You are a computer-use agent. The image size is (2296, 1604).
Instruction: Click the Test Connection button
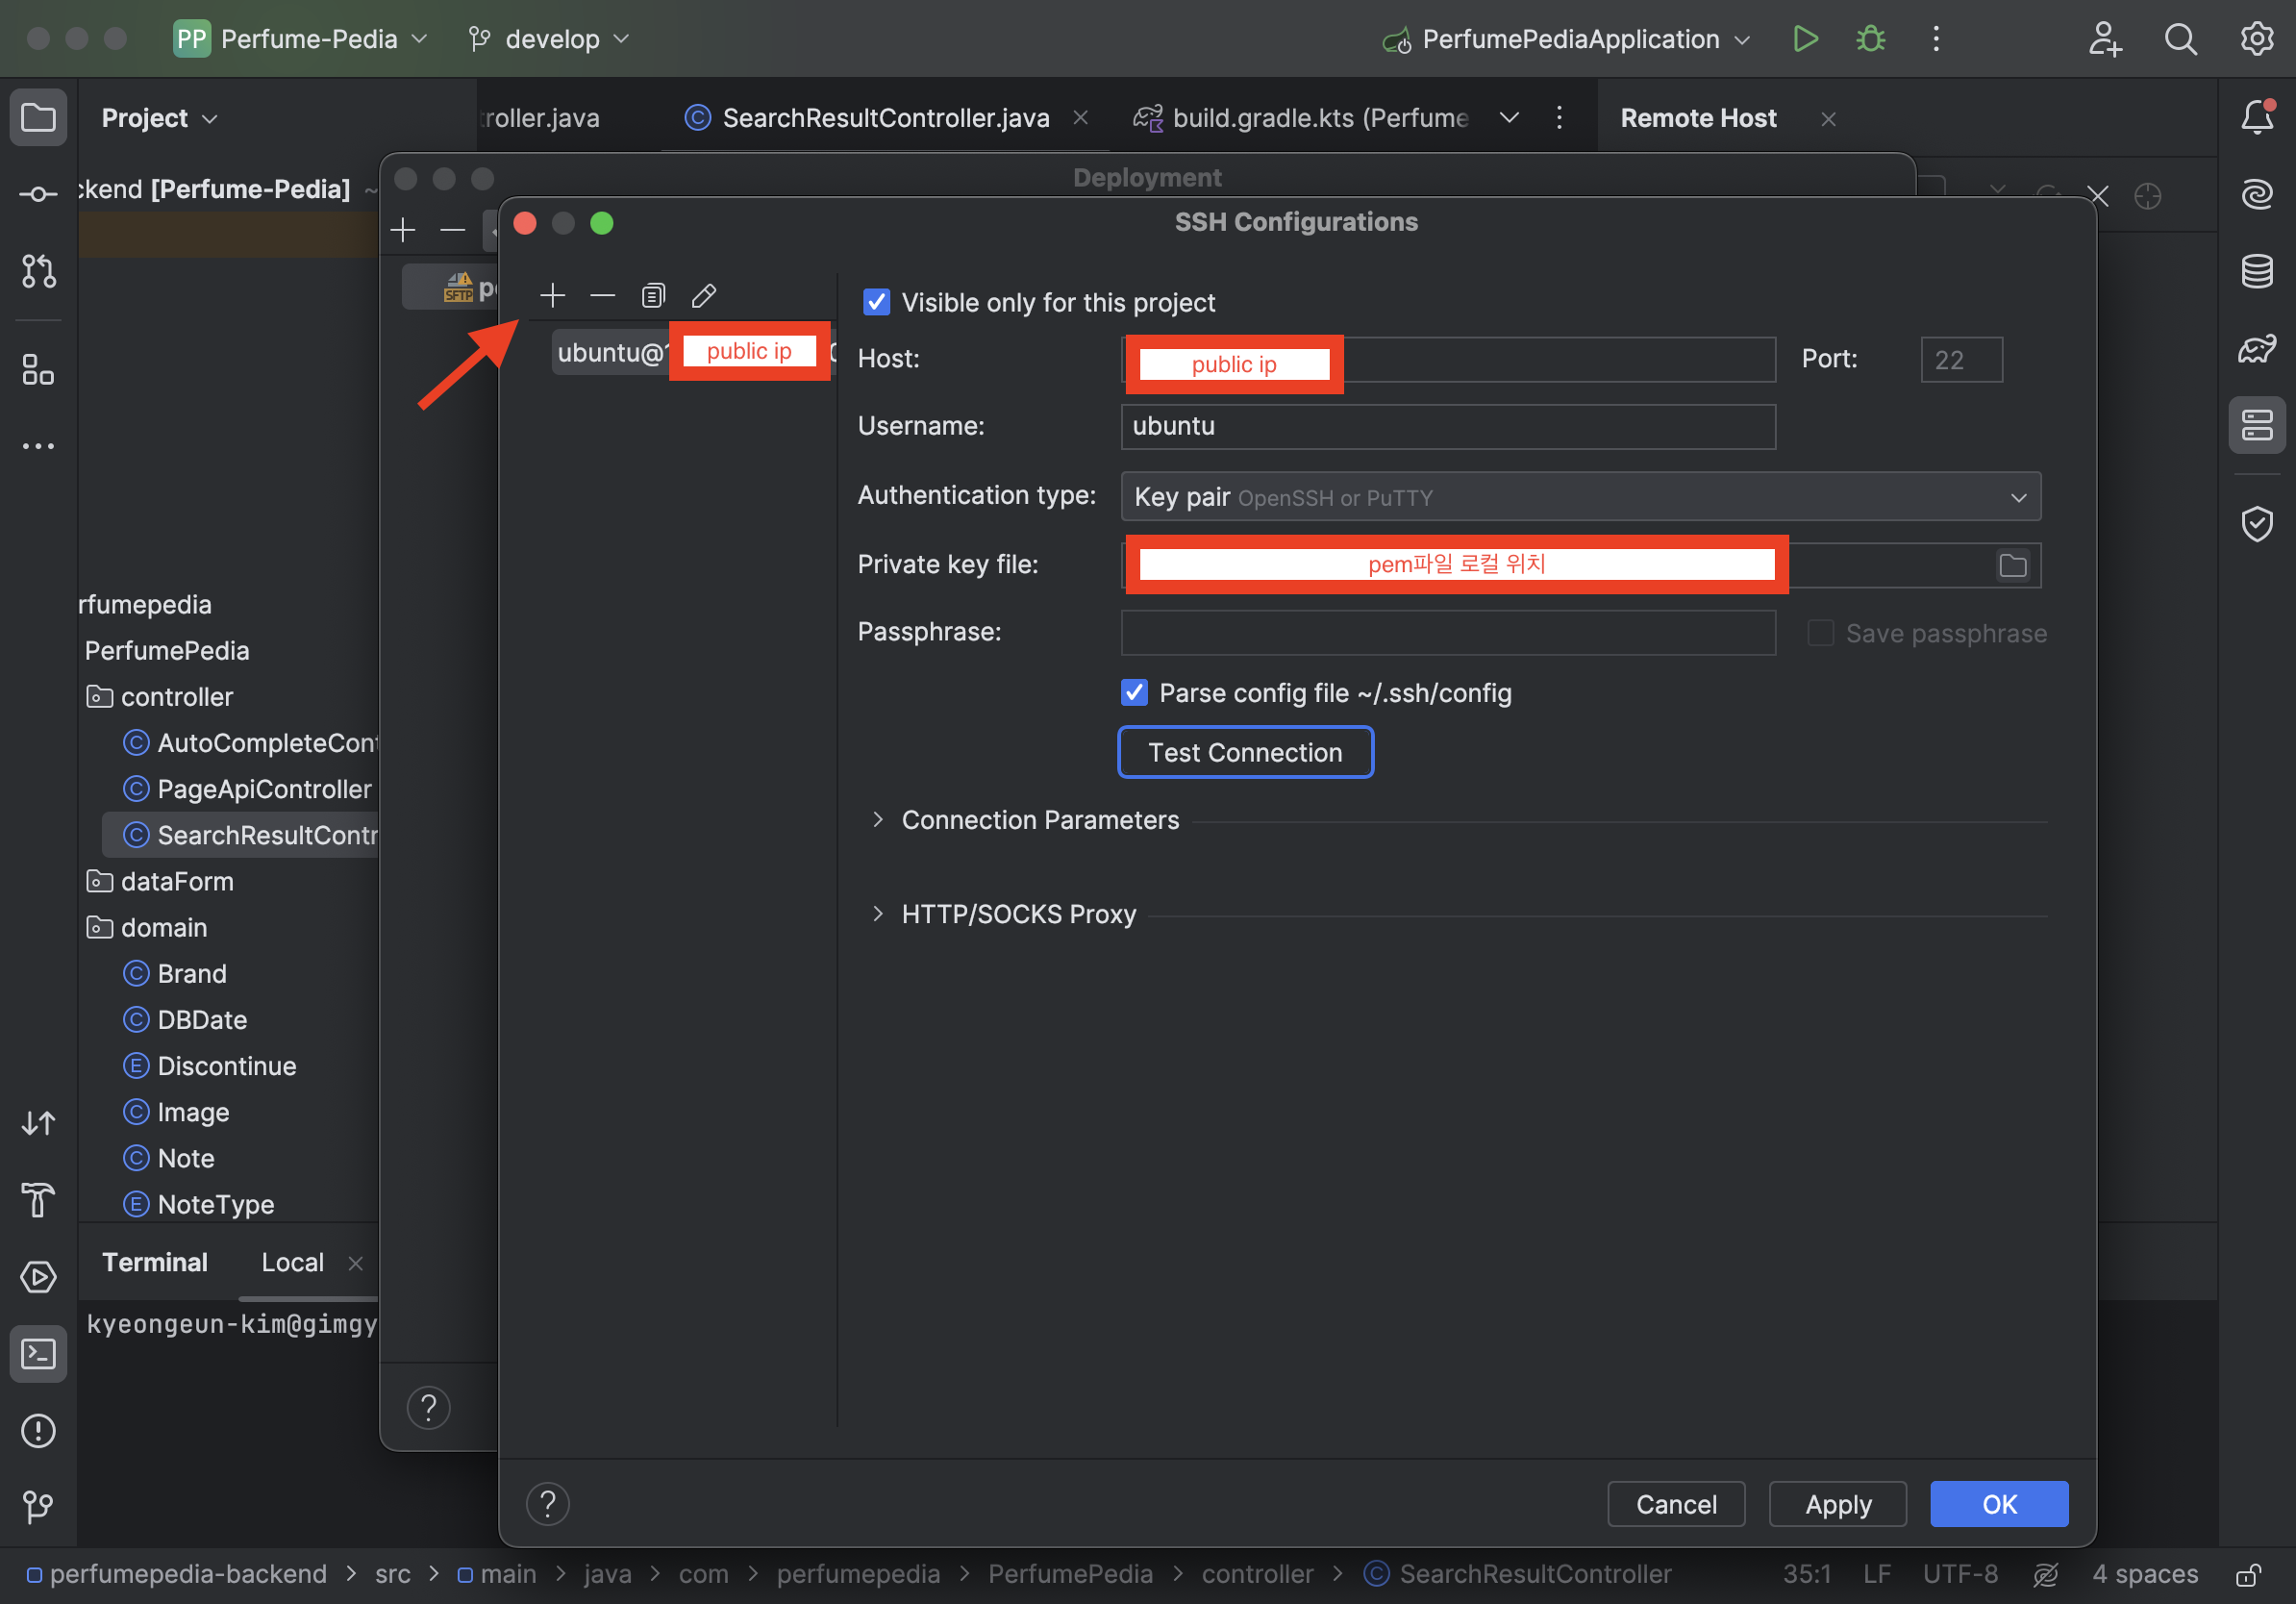[x=1244, y=752]
